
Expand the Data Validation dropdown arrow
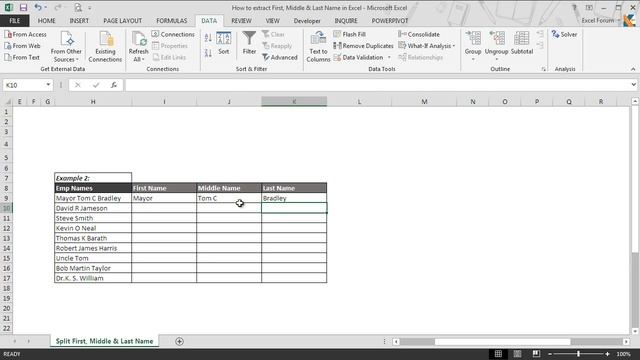pos(389,58)
